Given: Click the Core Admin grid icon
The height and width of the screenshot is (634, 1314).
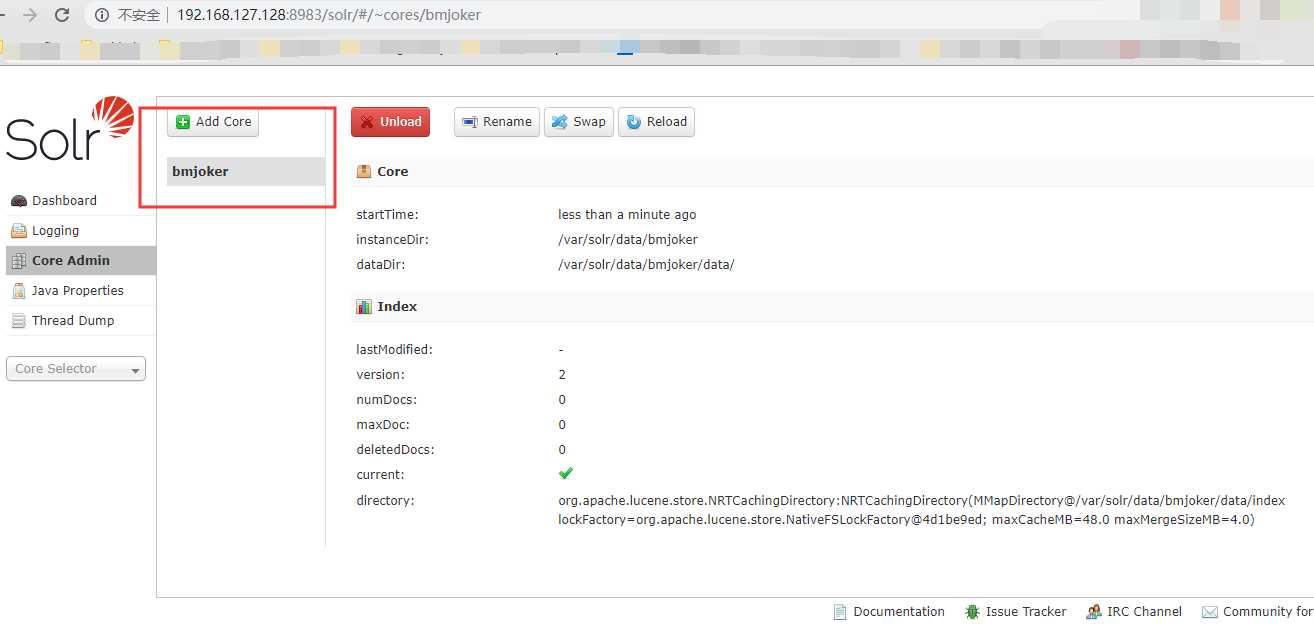Looking at the screenshot, I should [x=19, y=261].
